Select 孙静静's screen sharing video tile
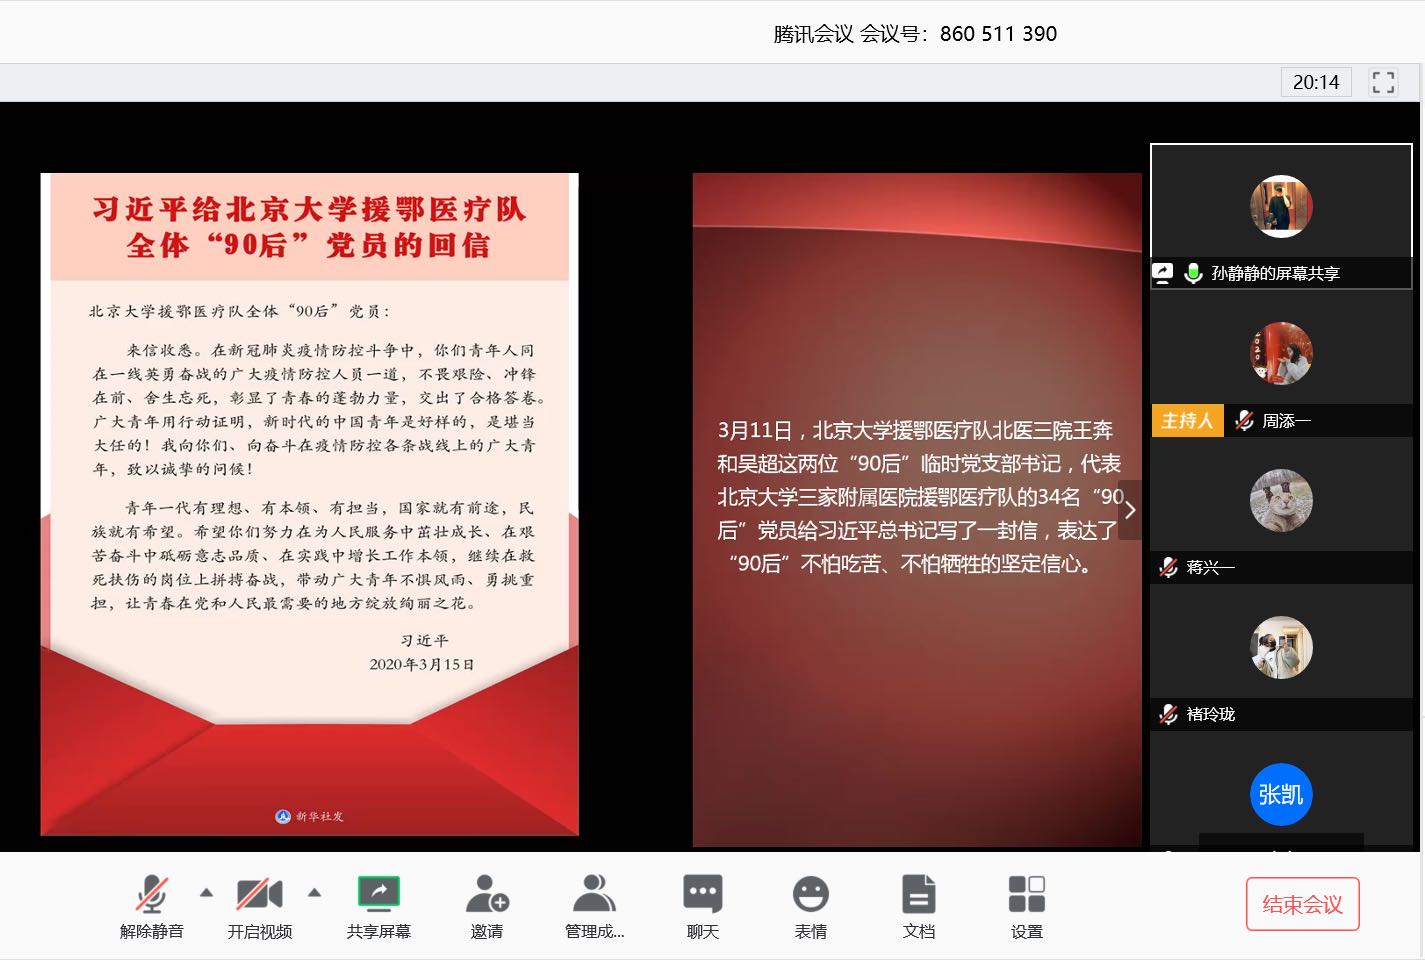 coord(1281,207)
